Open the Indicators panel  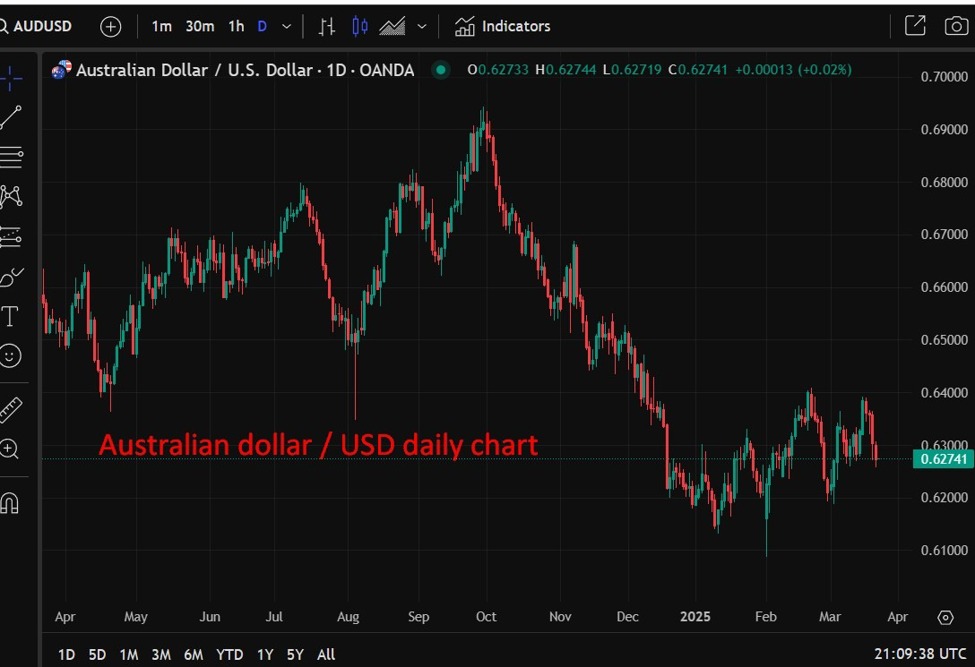[503, 27]
